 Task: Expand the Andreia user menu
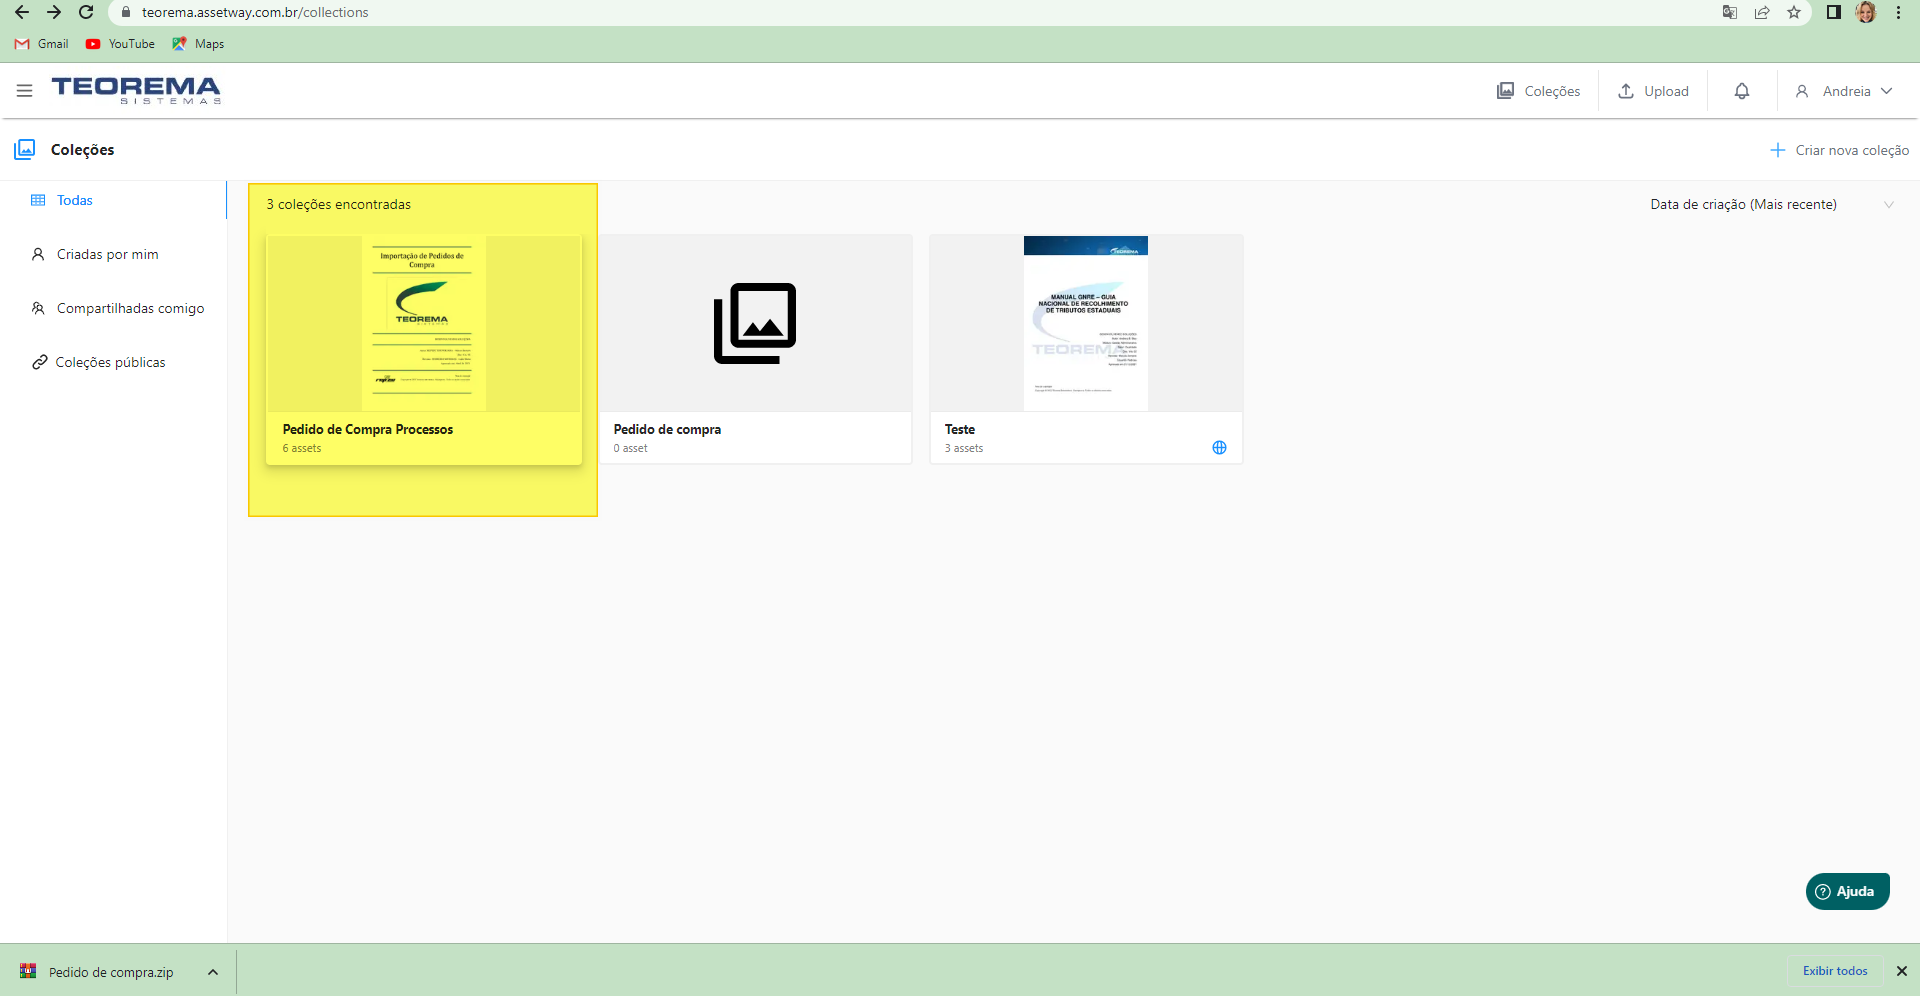click(x=1844, y=91)
